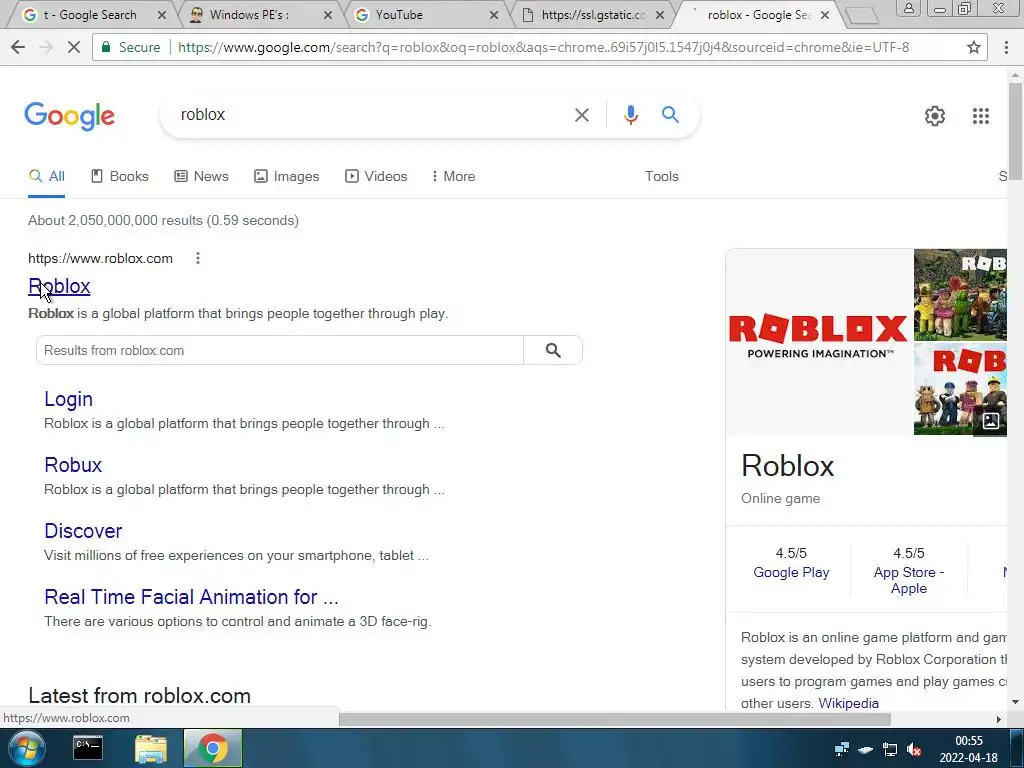
Task: Select the Images search filter
Action: (287, 176)
